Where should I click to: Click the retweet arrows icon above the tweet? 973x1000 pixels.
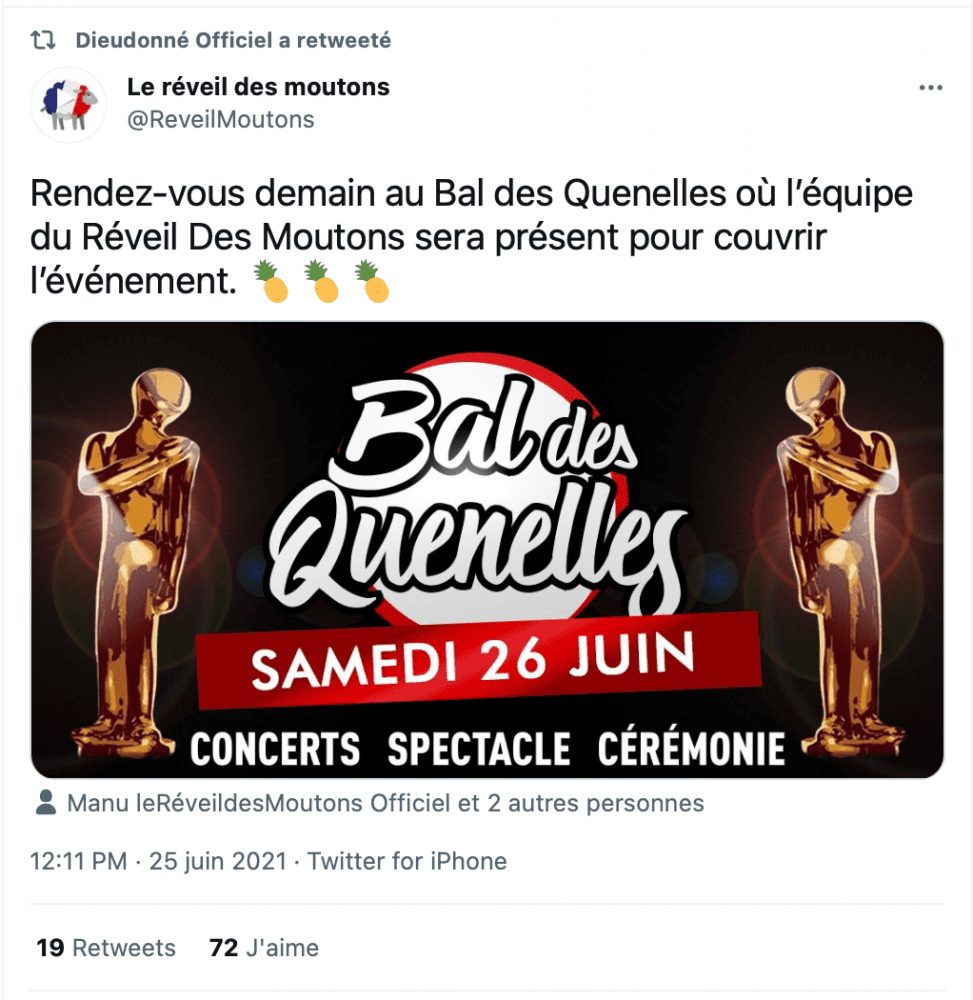pyautogui.click(x=43, y=40)
